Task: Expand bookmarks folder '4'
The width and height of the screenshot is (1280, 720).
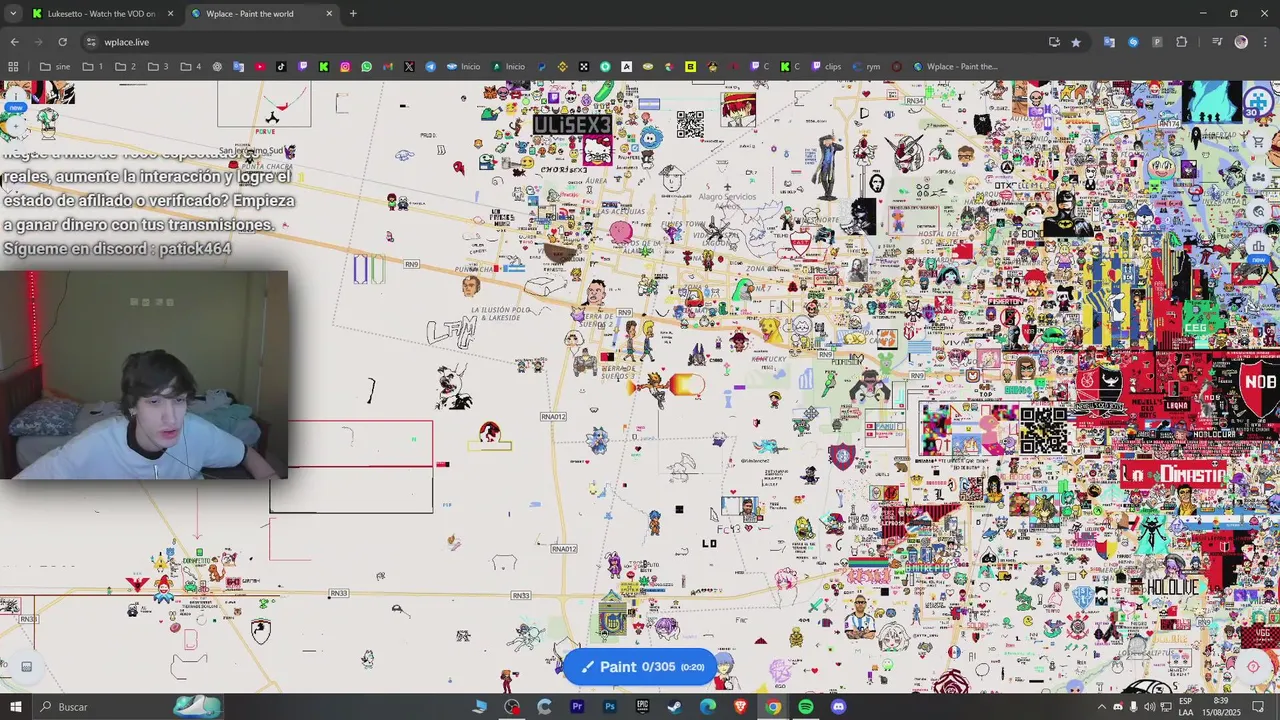Action: (x=191, y=67)
